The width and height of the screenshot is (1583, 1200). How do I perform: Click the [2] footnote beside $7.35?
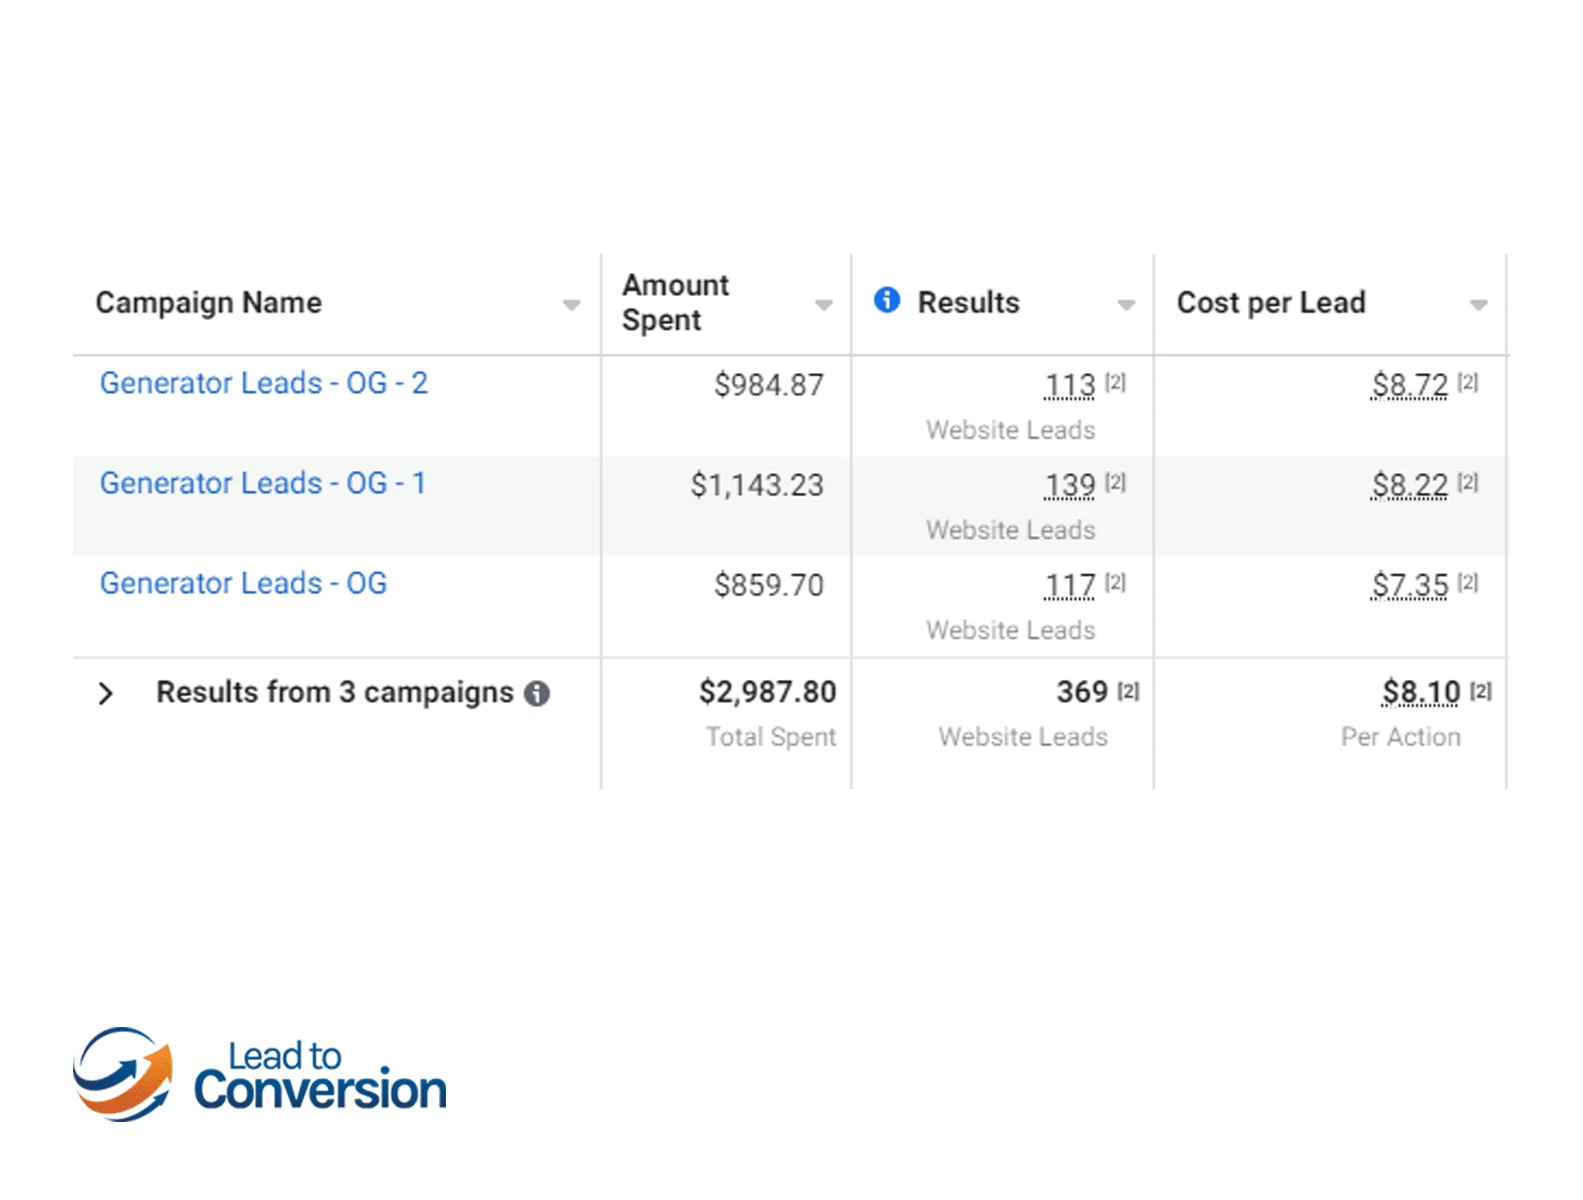tap(1467, 582)
